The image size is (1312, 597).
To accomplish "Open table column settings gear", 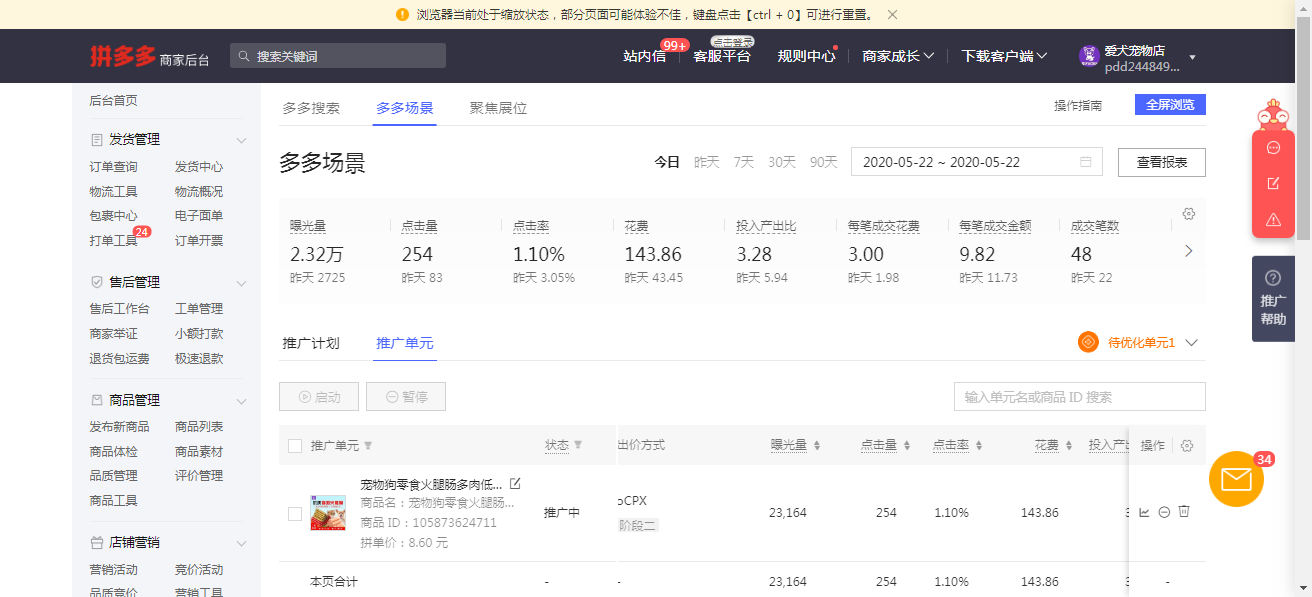I will point(1187,446).
